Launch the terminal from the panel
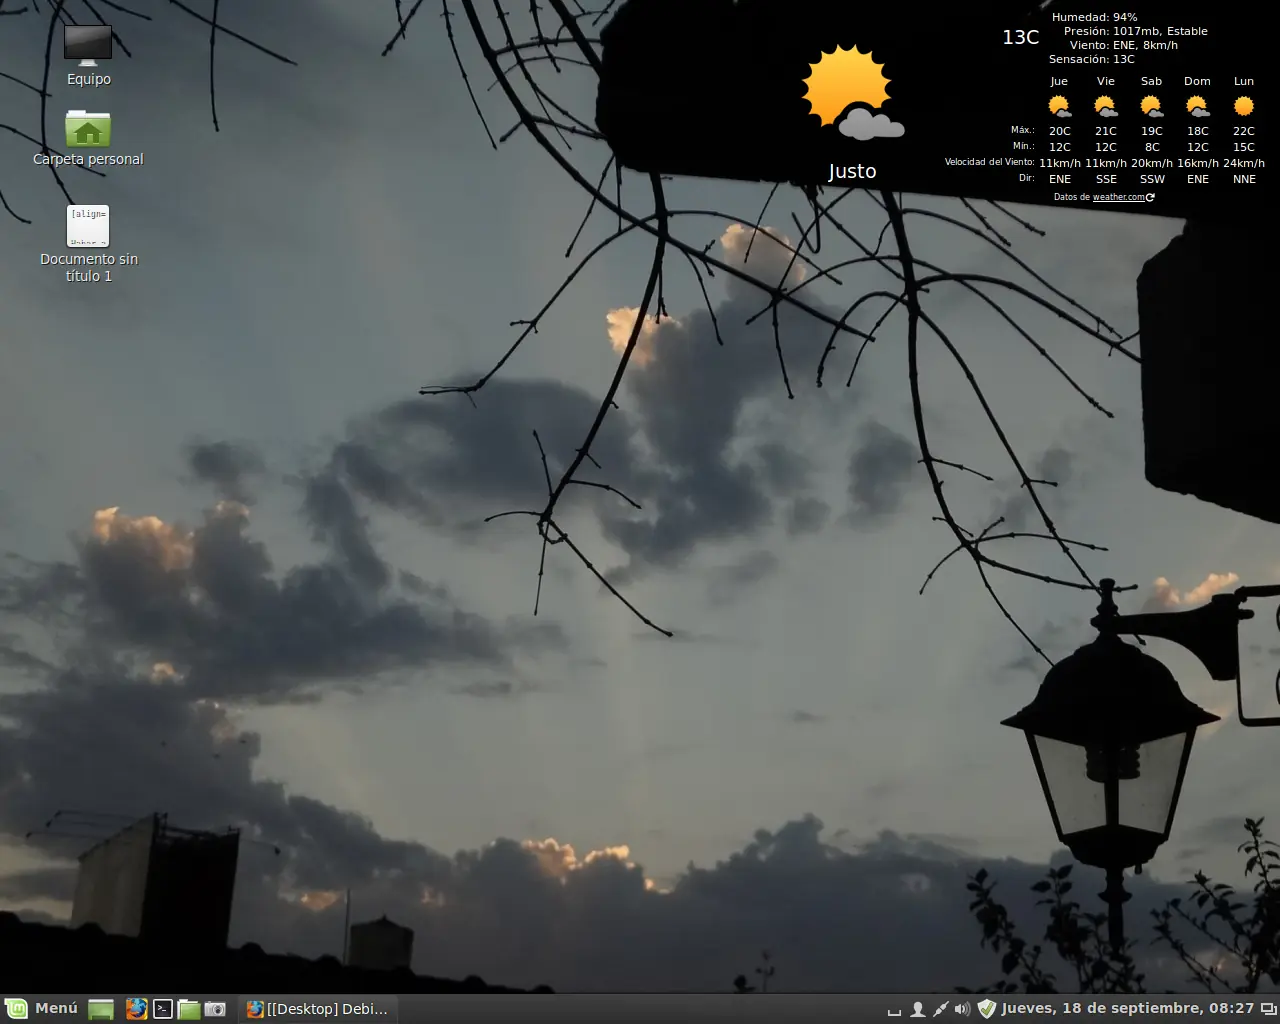The height and width of the screenshot is (1024, 1280). point(162,1009)
